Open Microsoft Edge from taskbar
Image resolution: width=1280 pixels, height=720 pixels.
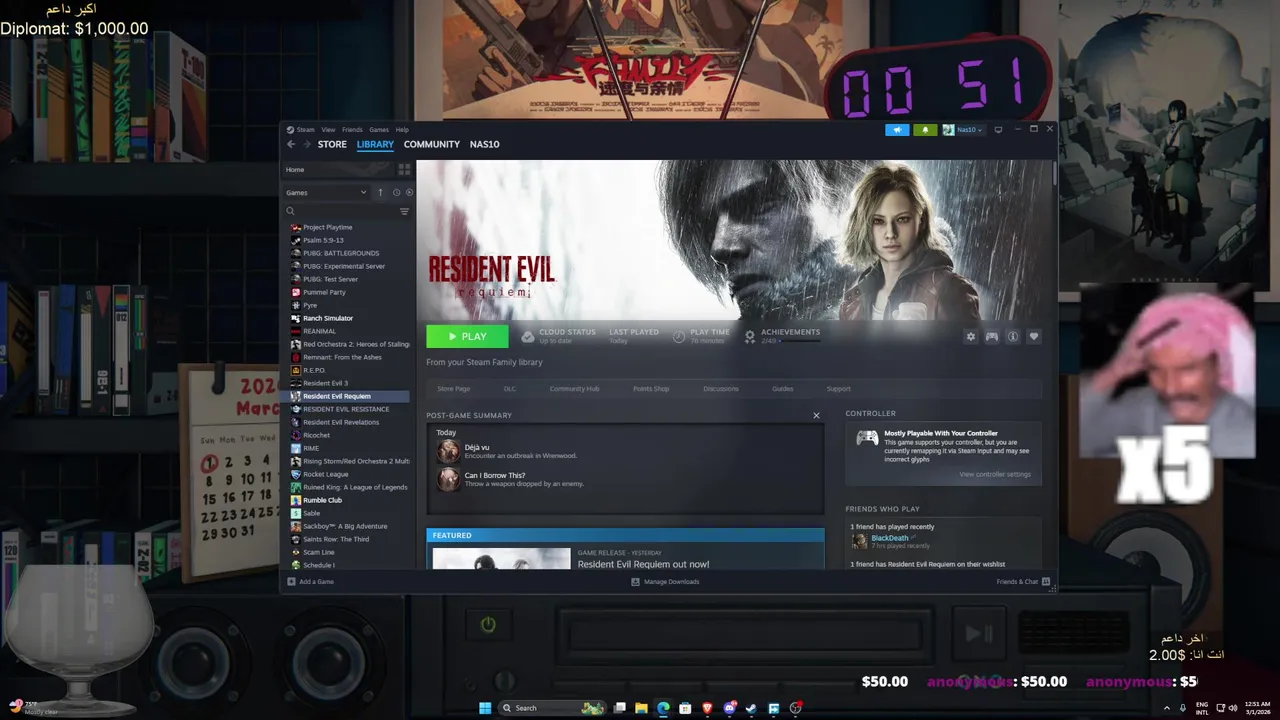pyautogui.click(x=663, y=708)
